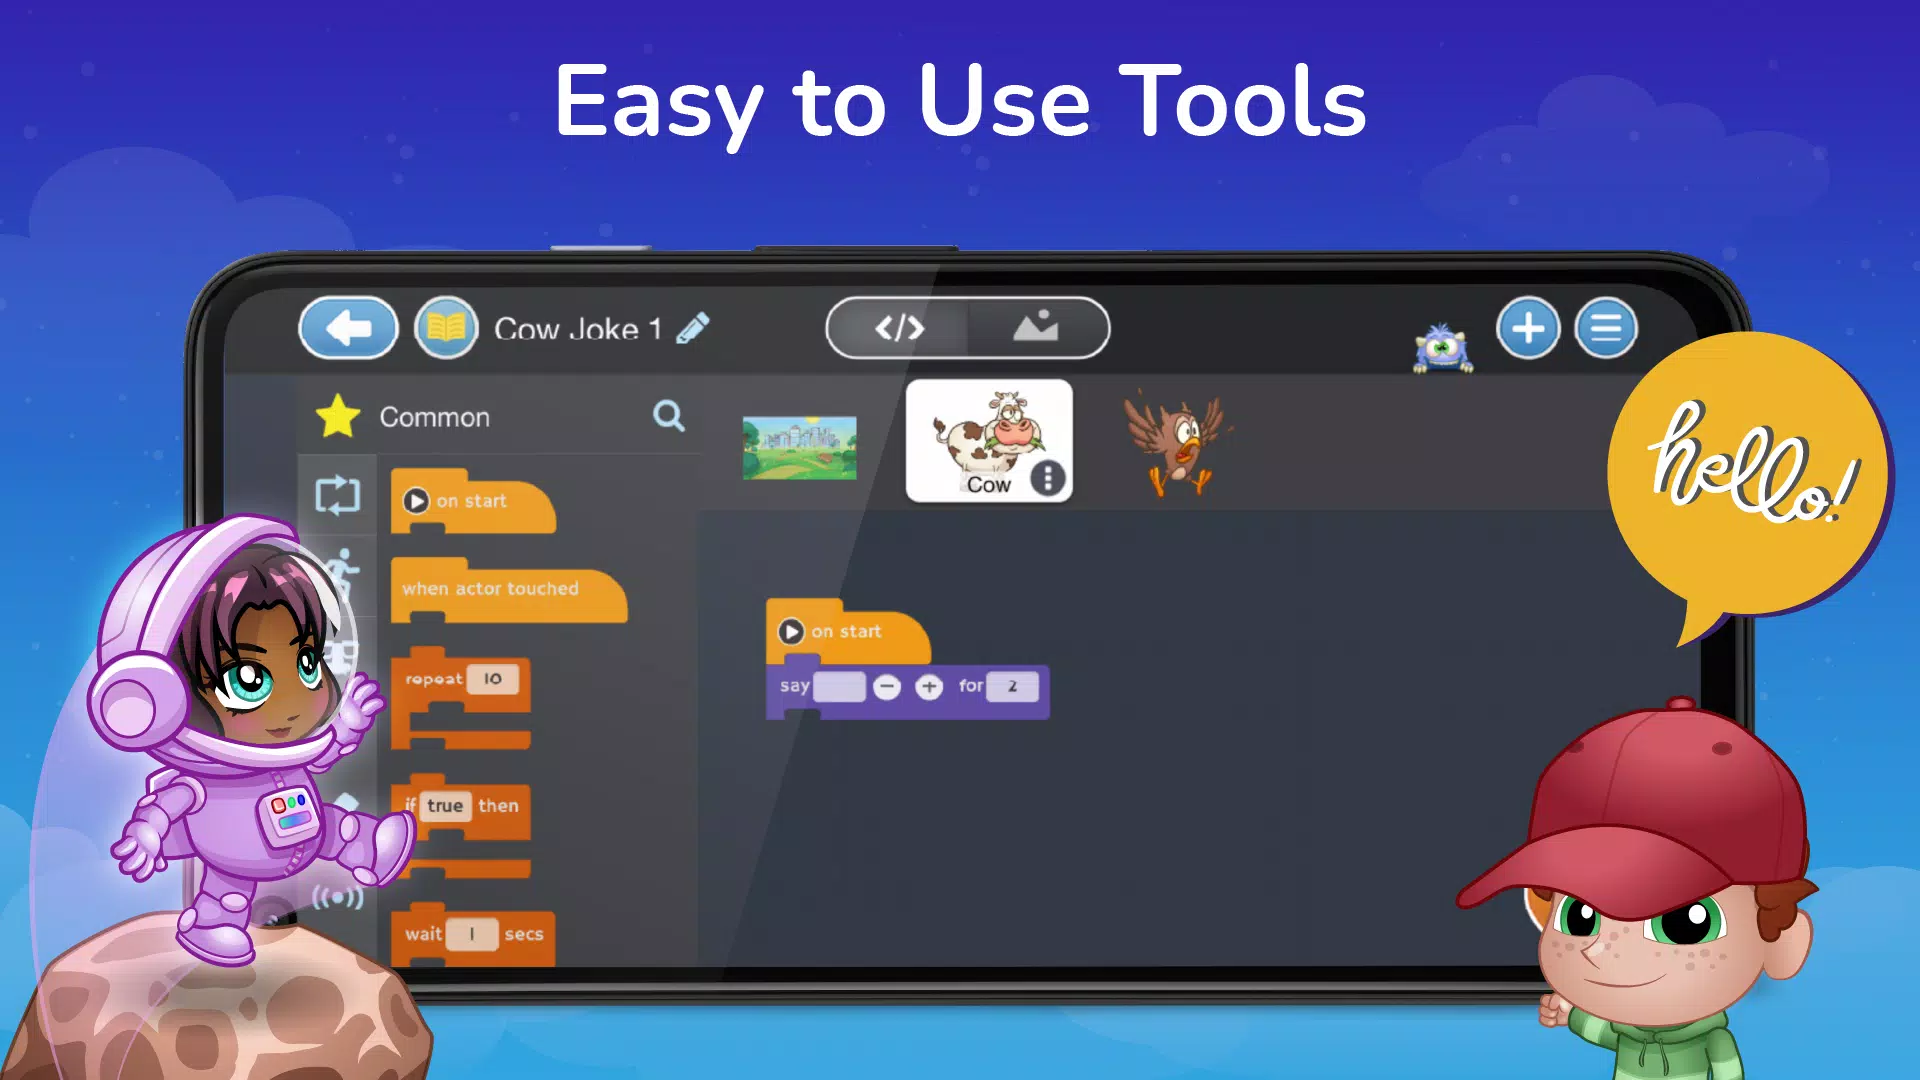
Task: Open the project book/tutorial icon
Action: [x=447, y=330]
